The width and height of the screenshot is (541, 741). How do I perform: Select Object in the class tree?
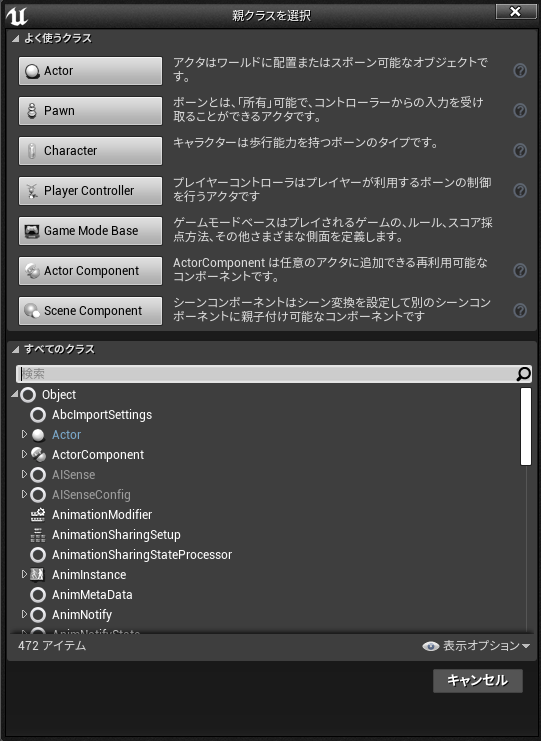pyautogui.click(x=59, y=395)
